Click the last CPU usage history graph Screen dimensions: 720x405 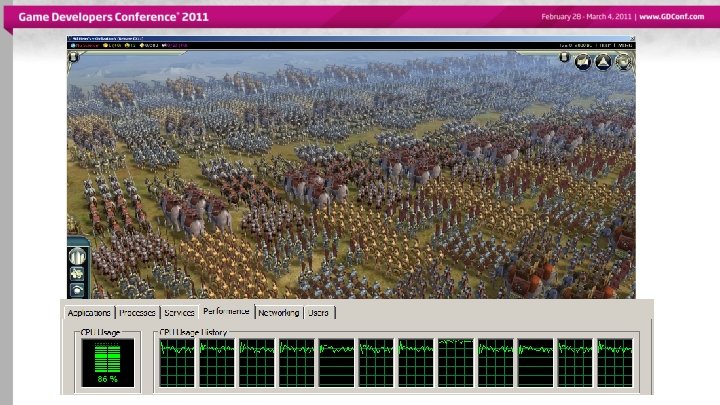[615, 363]
